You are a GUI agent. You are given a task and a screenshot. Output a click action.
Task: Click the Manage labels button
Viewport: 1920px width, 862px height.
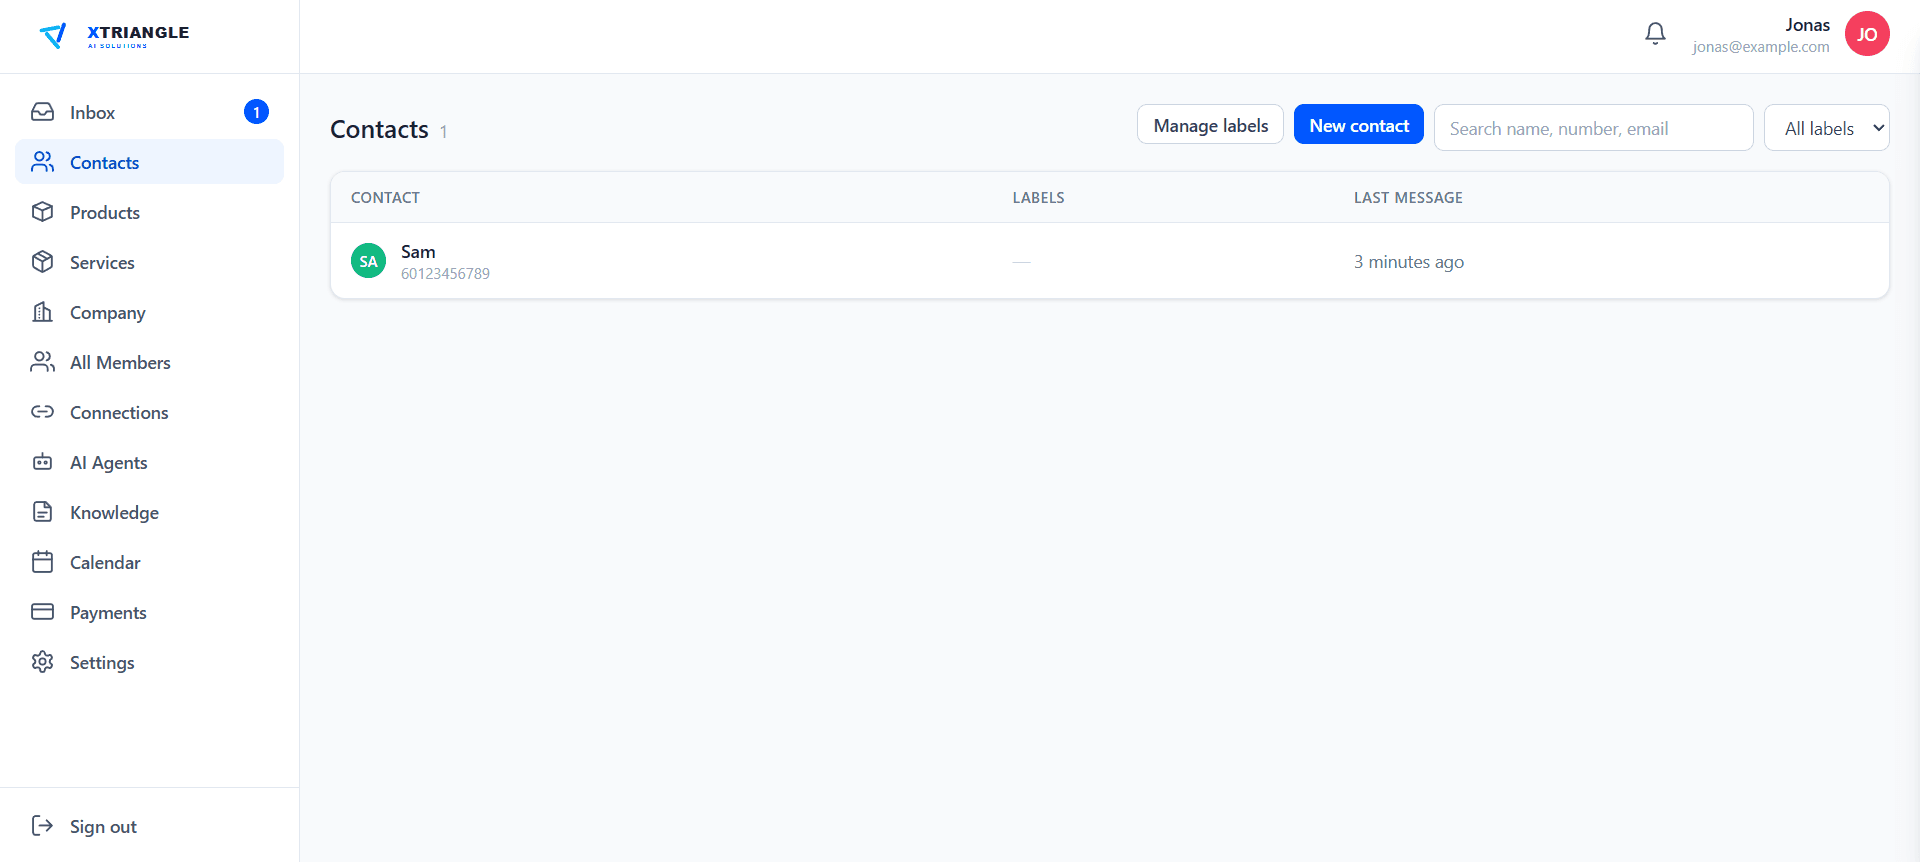pos(1210,125)
